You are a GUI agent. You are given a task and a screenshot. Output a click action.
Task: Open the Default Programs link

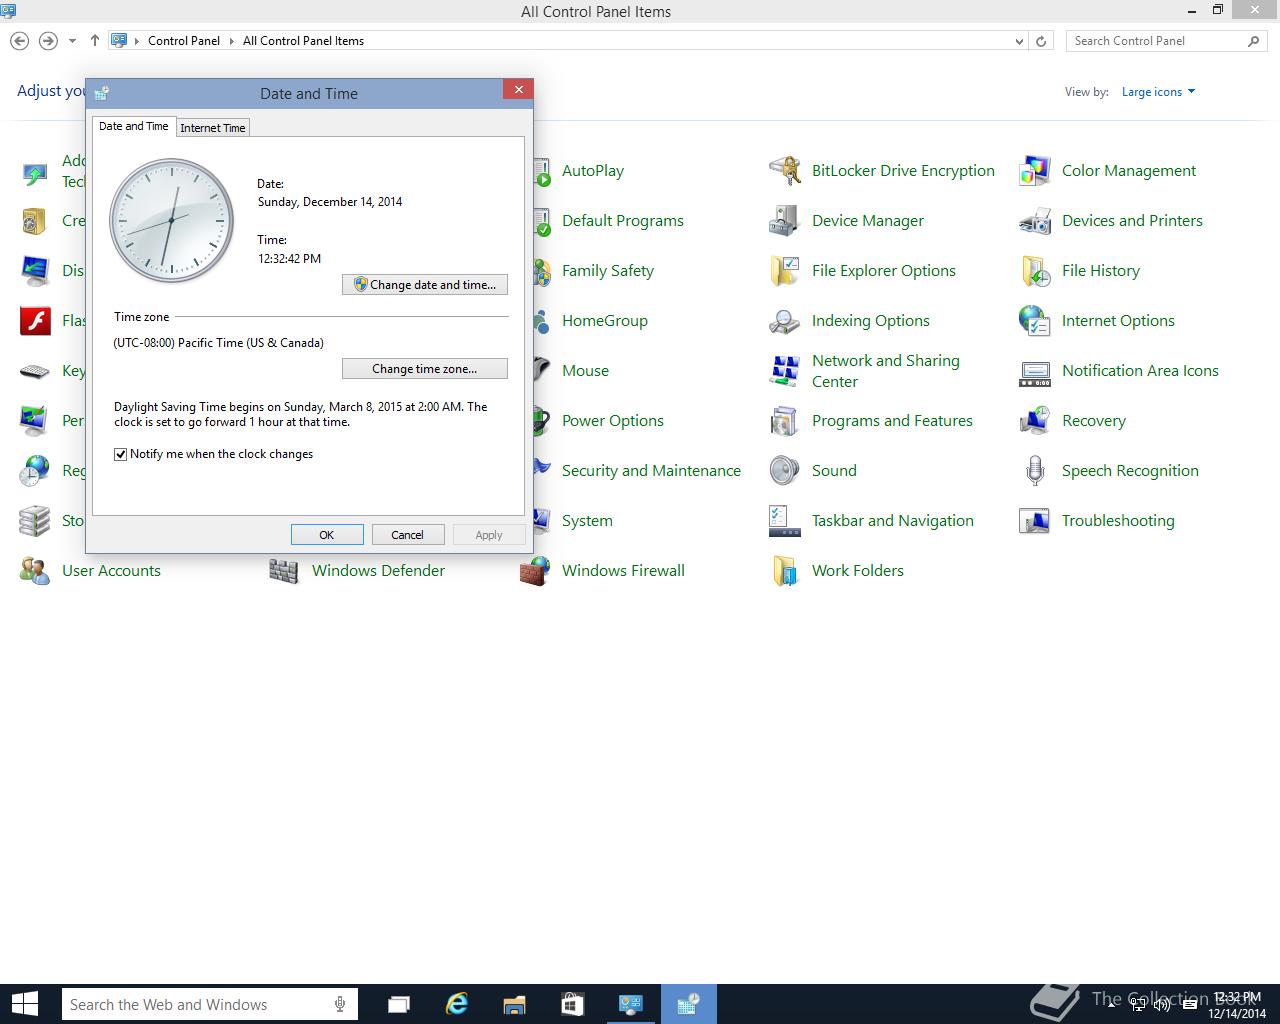tap(623, 221)
